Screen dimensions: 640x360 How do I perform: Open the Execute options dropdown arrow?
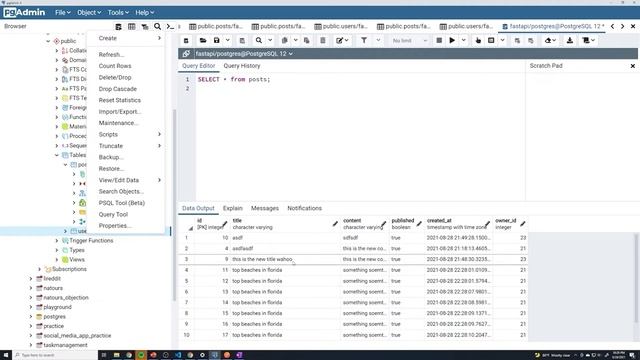pyautogui.click(x=463, y=40)
